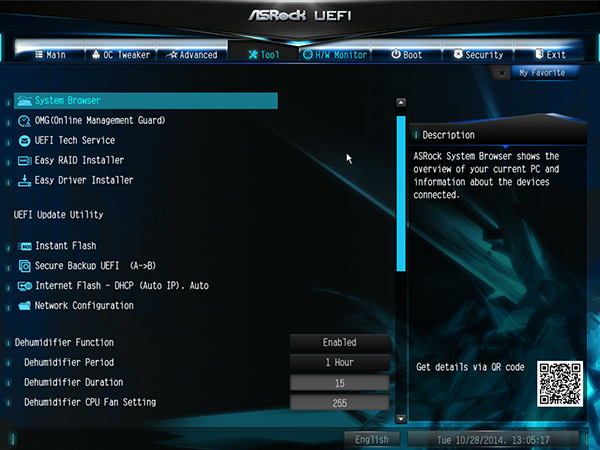
Task: Click the Instant Flash chip icon
Action: [x=25, y=246]
